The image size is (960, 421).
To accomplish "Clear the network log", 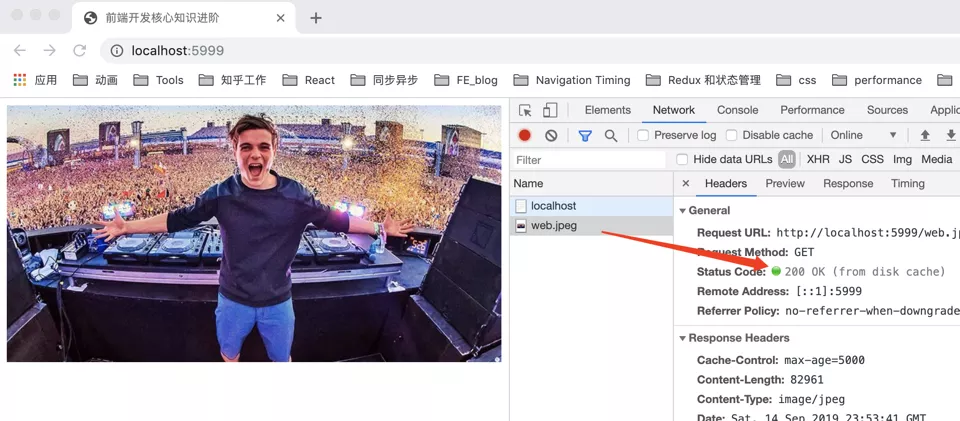I will coord(551,135).
